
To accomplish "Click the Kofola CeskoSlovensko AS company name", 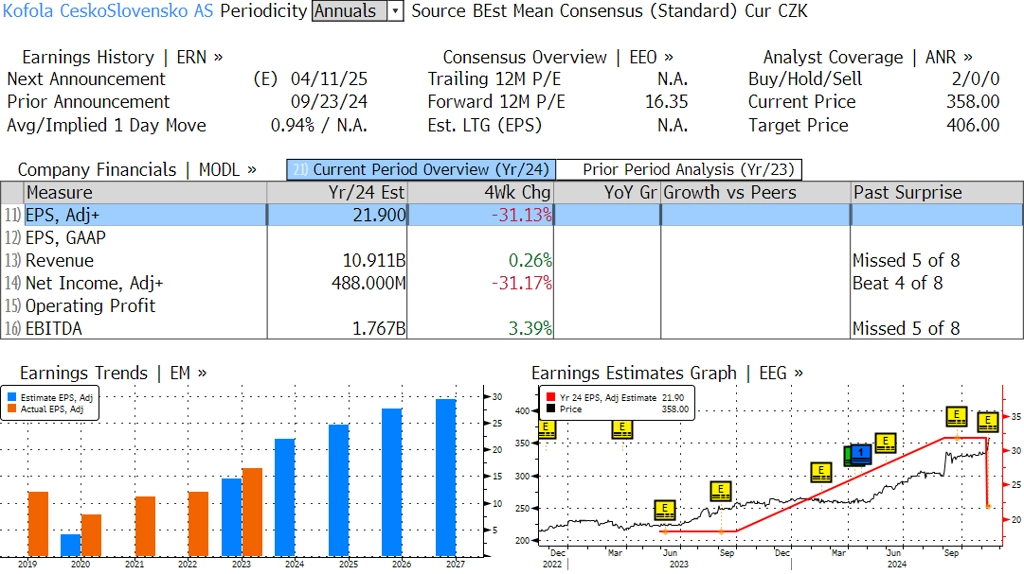I will point(108,11).
